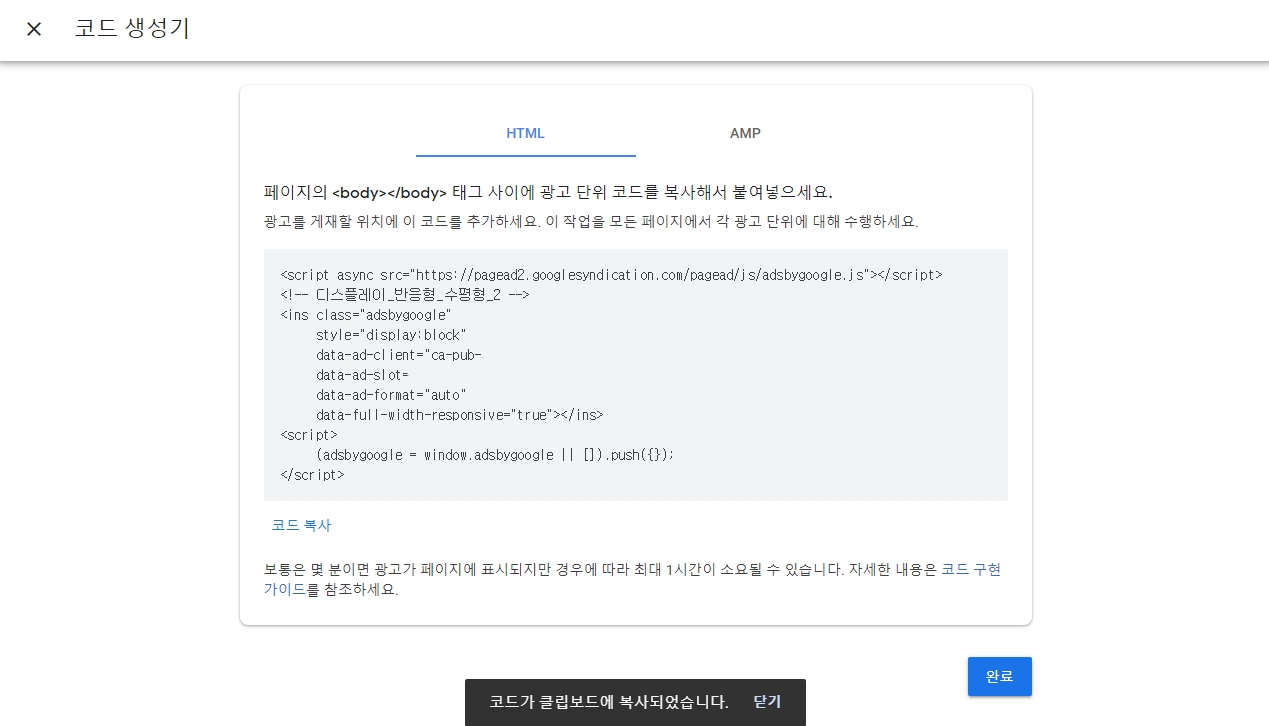
Task: Switch to the HTML tab
Action: (x=525, y=133)
